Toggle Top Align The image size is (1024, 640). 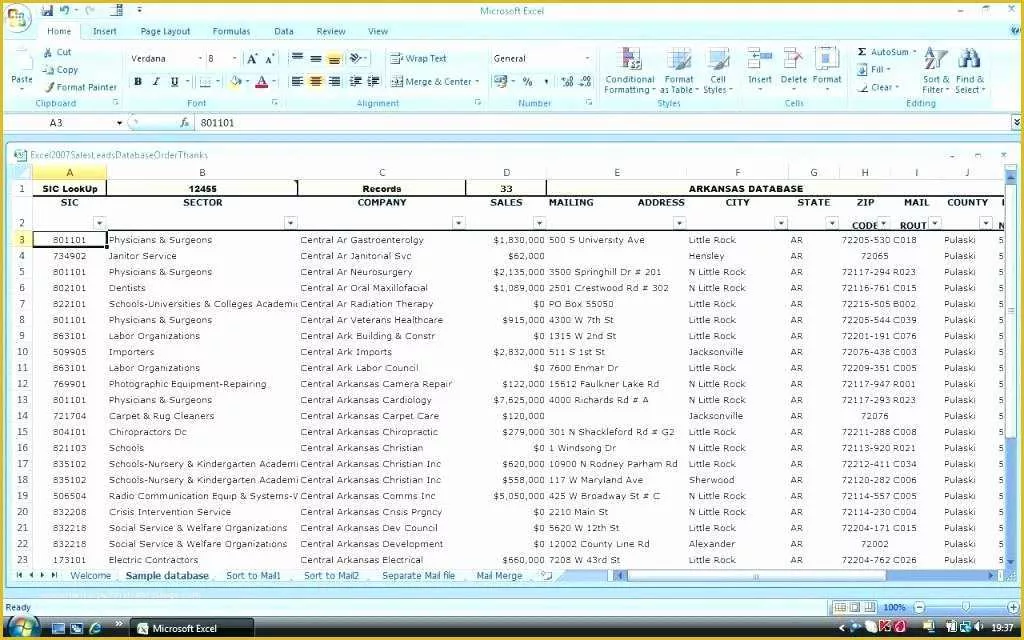tap(297, 58)
